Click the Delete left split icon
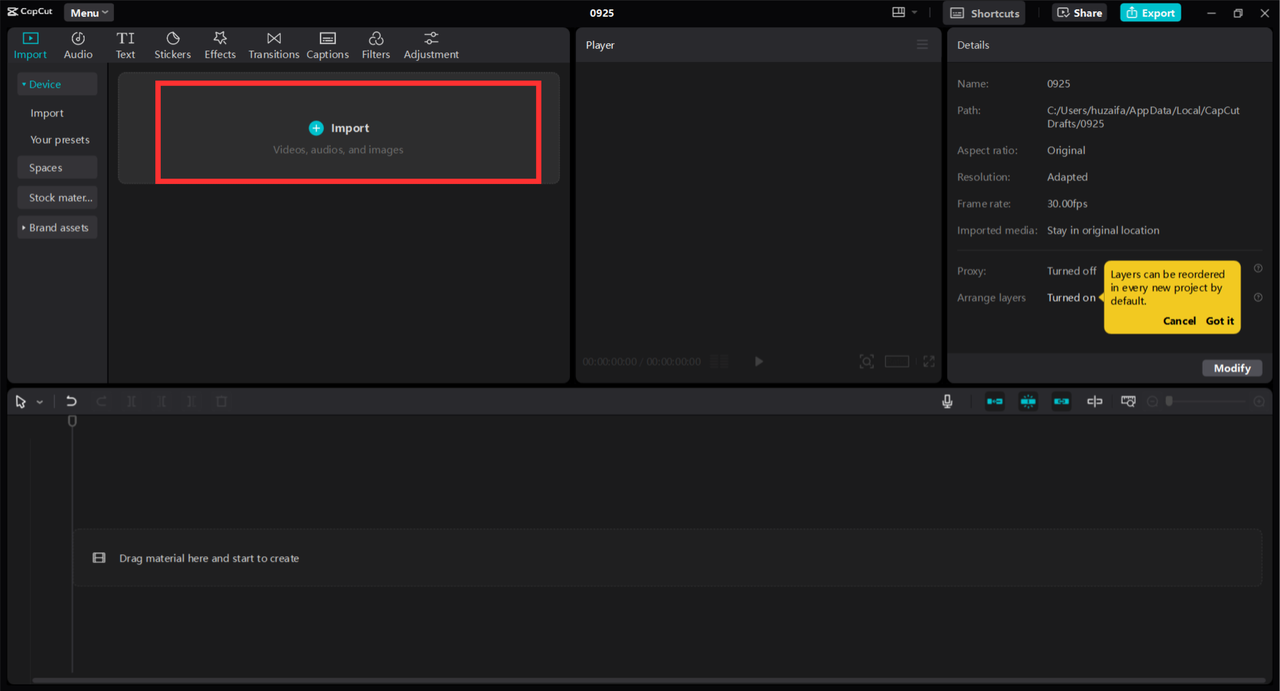Viewport: 1280px width, 691px height. (162, 401)
